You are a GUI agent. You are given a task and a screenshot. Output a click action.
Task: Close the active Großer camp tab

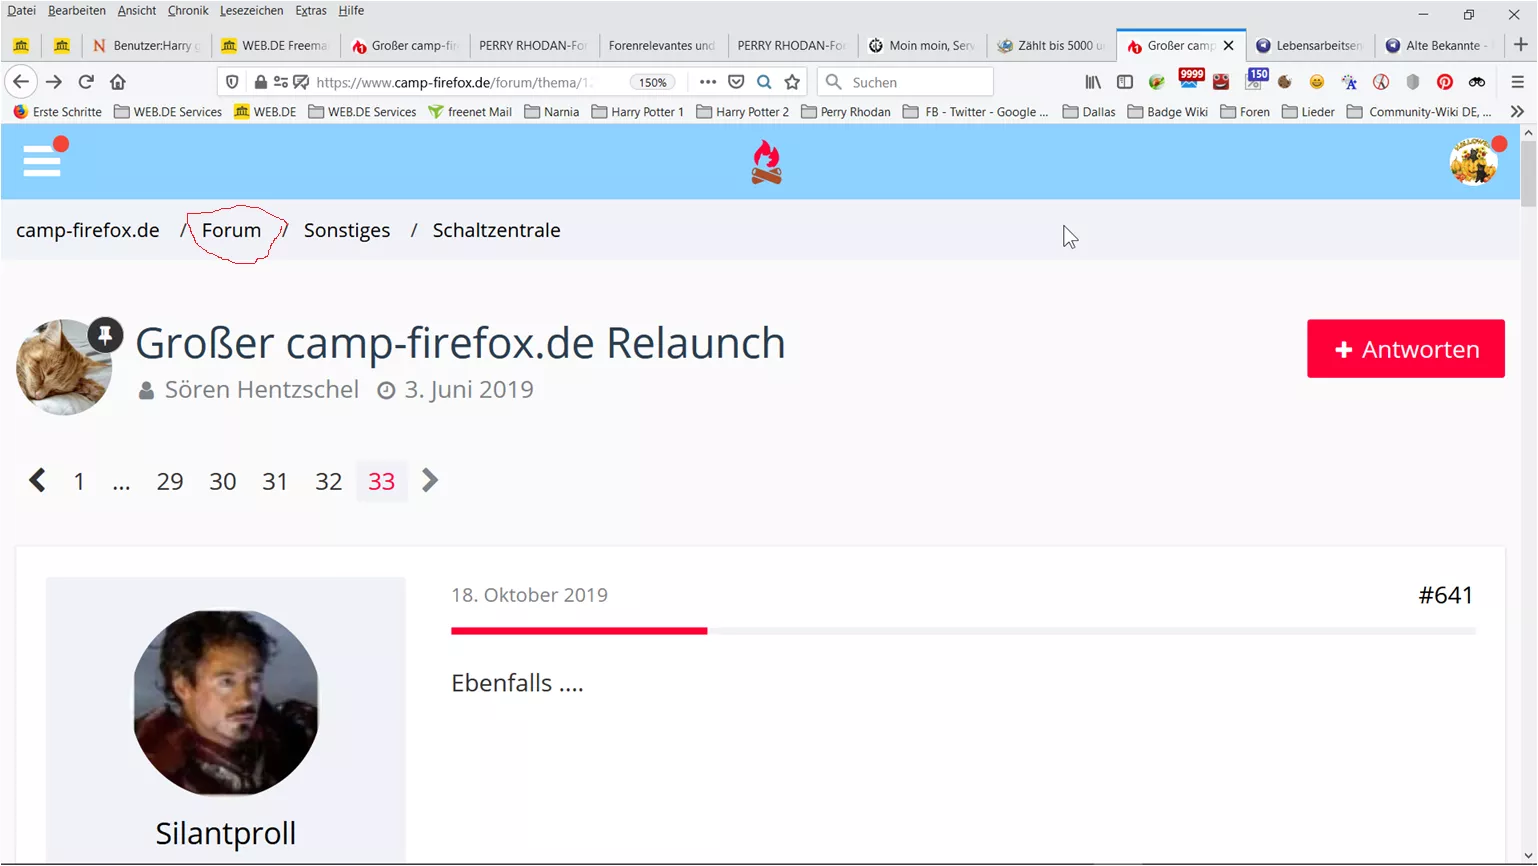[x=1229, y=45]
